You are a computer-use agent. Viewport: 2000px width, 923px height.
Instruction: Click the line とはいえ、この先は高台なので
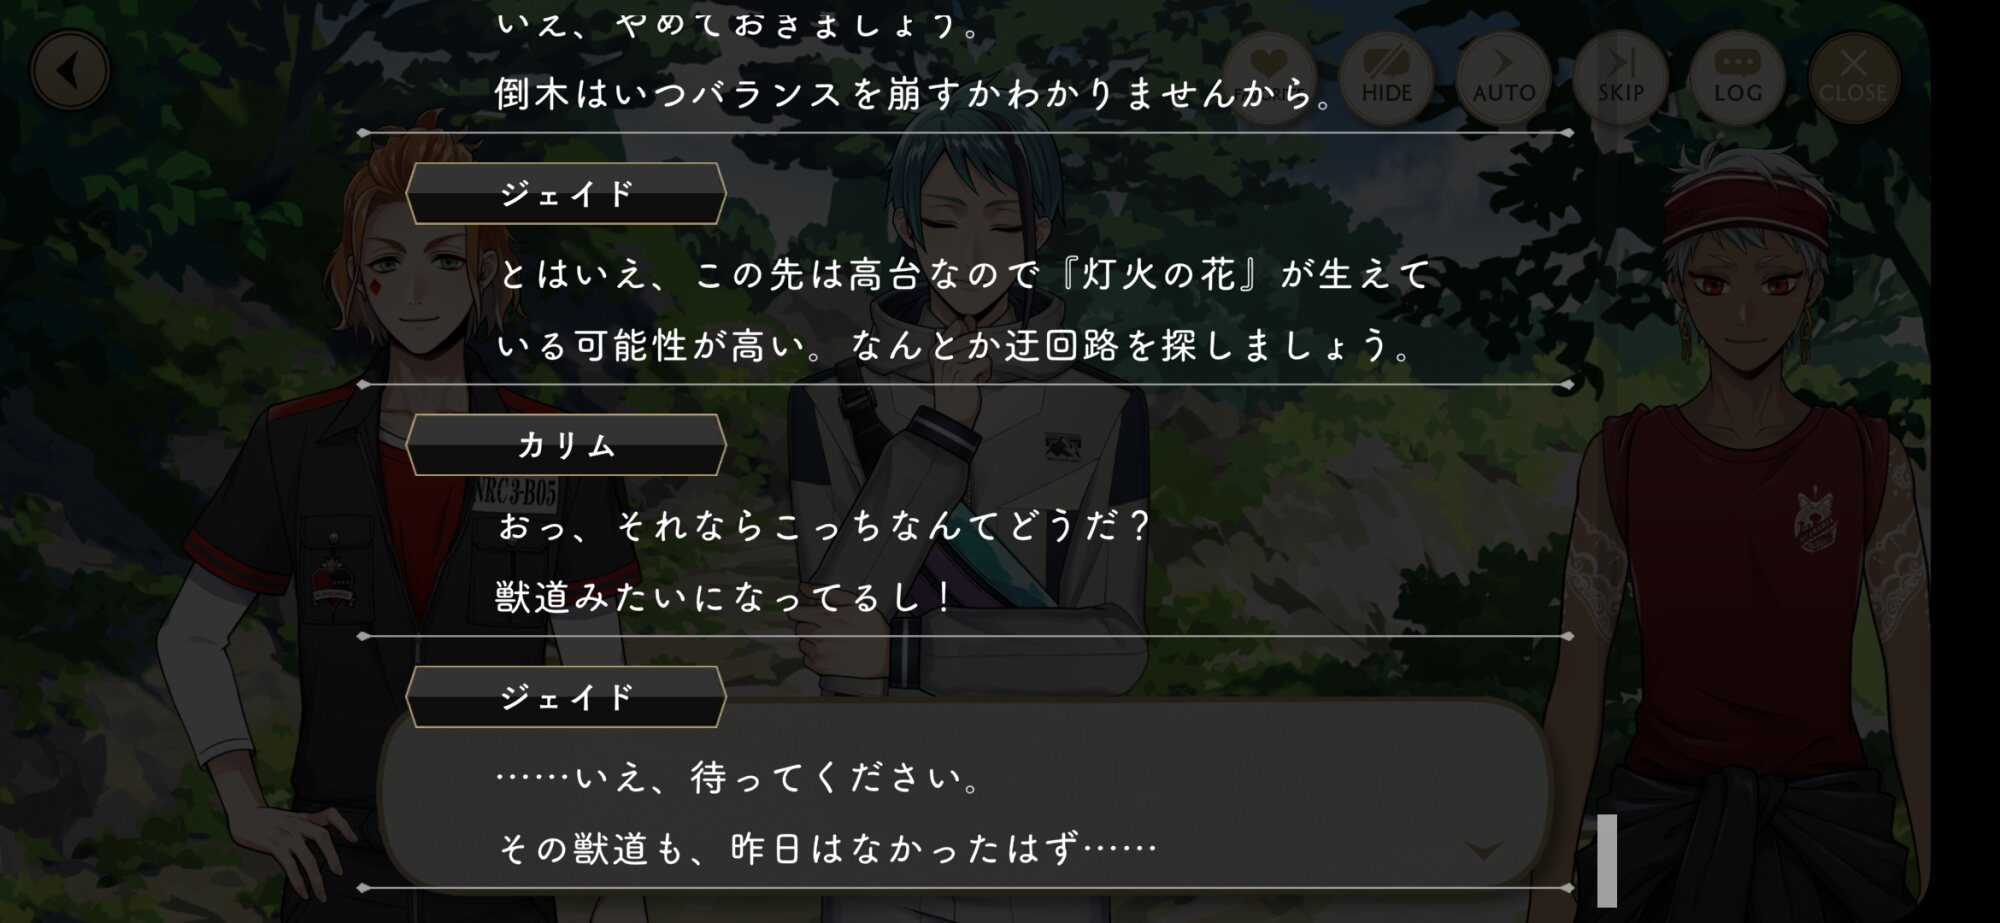770,273
